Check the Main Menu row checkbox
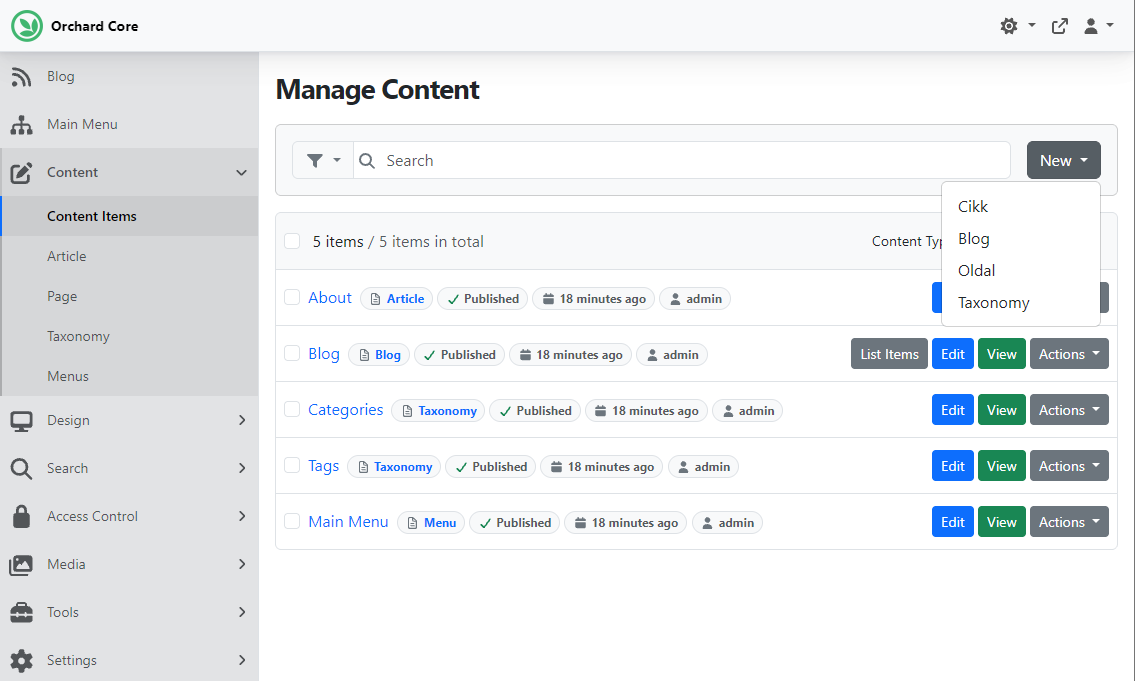1135x681 pixels. click(292, 521)
